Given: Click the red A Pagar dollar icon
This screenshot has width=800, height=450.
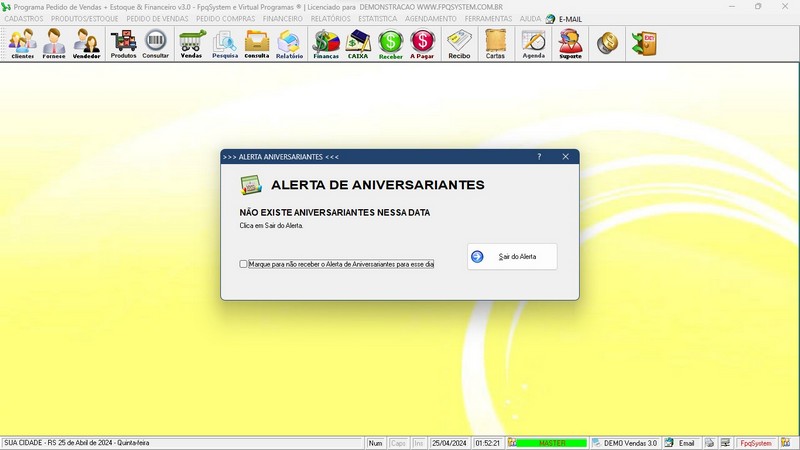Looking at the screenshot, I should coord(422,44).
